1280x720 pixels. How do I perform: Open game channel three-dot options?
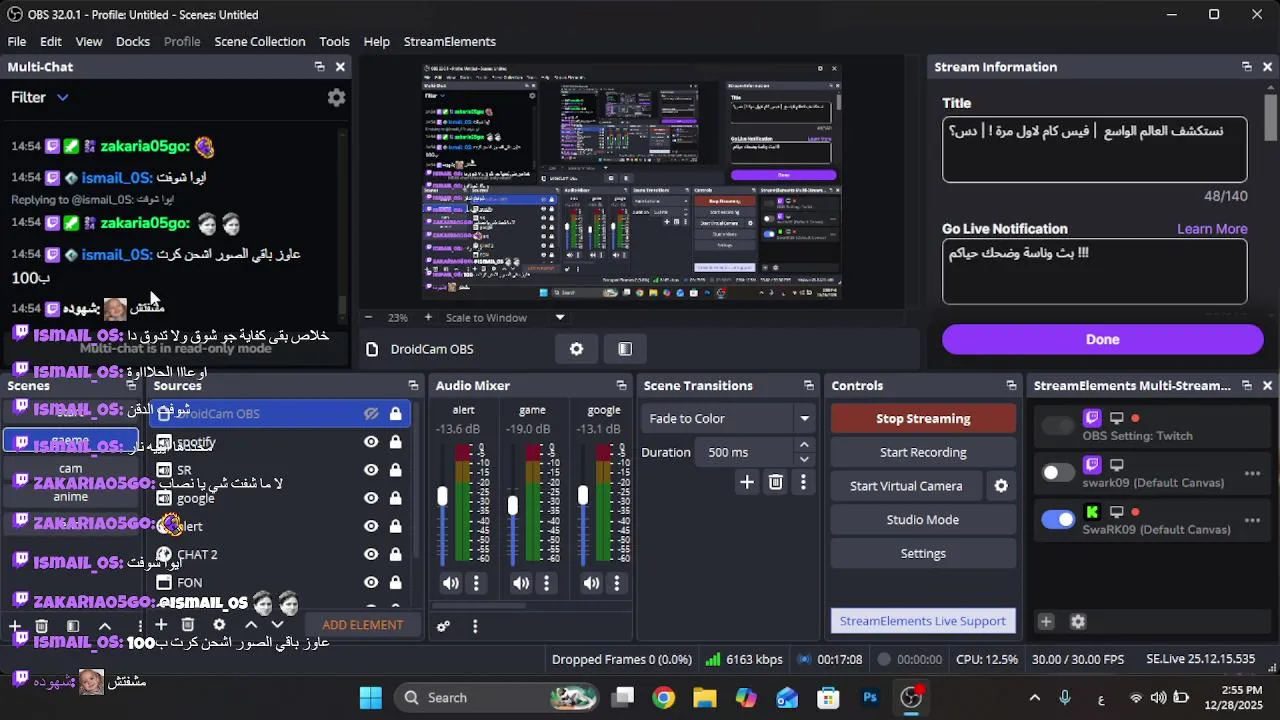tap(546, 583)
